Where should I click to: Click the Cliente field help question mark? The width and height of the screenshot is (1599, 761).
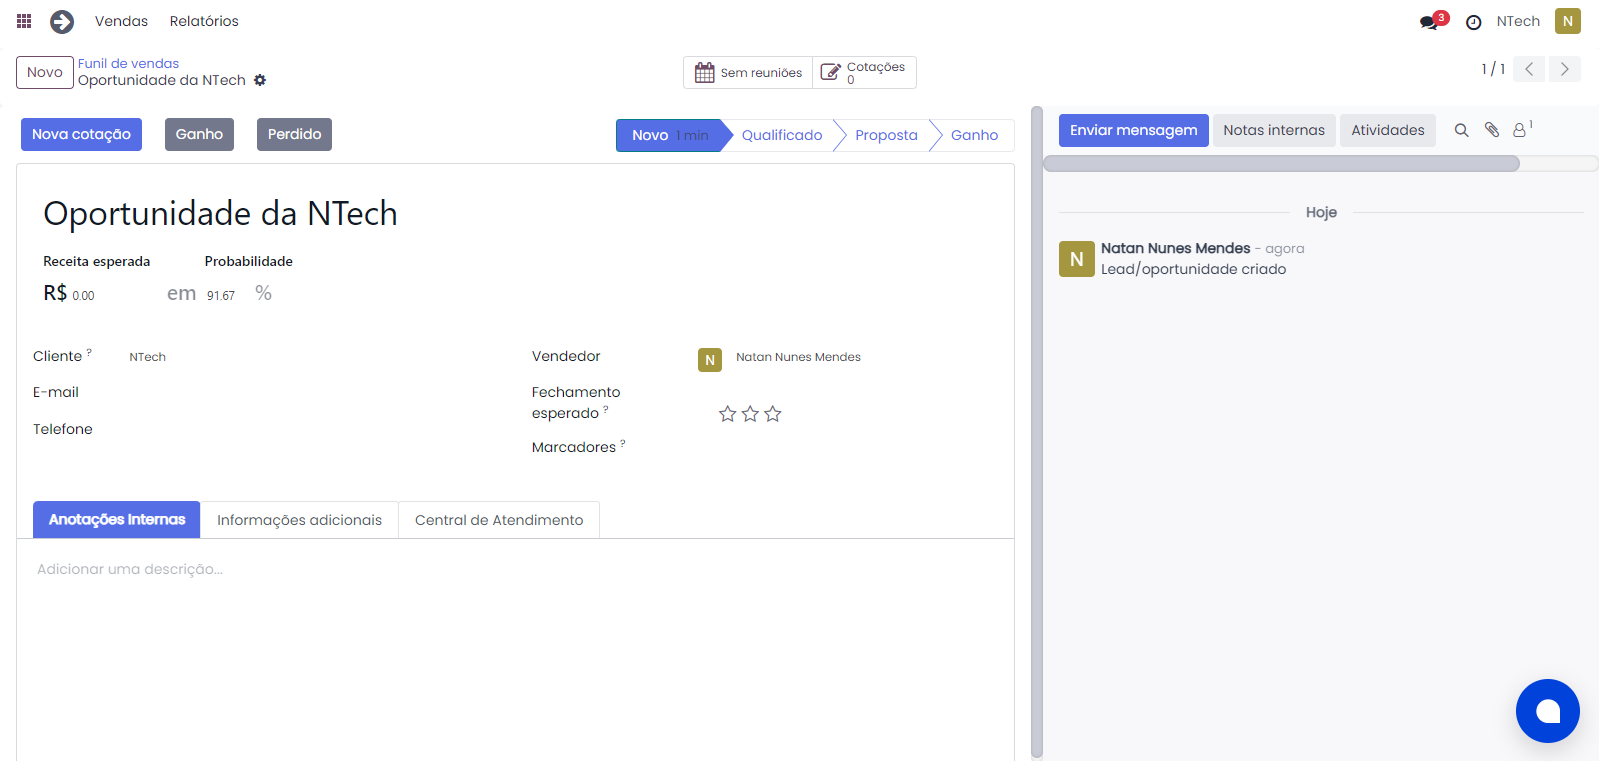[x=89, y=352]
